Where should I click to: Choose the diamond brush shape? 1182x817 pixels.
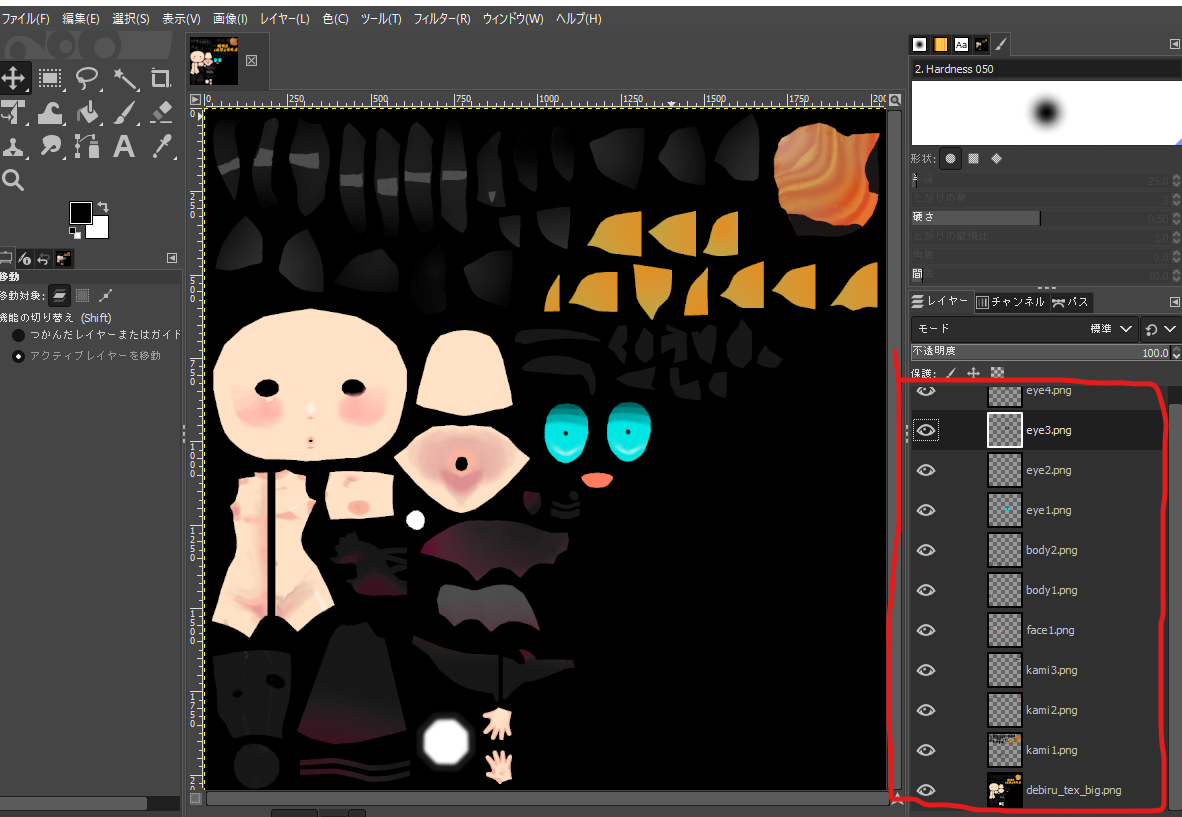coord(997,158)
